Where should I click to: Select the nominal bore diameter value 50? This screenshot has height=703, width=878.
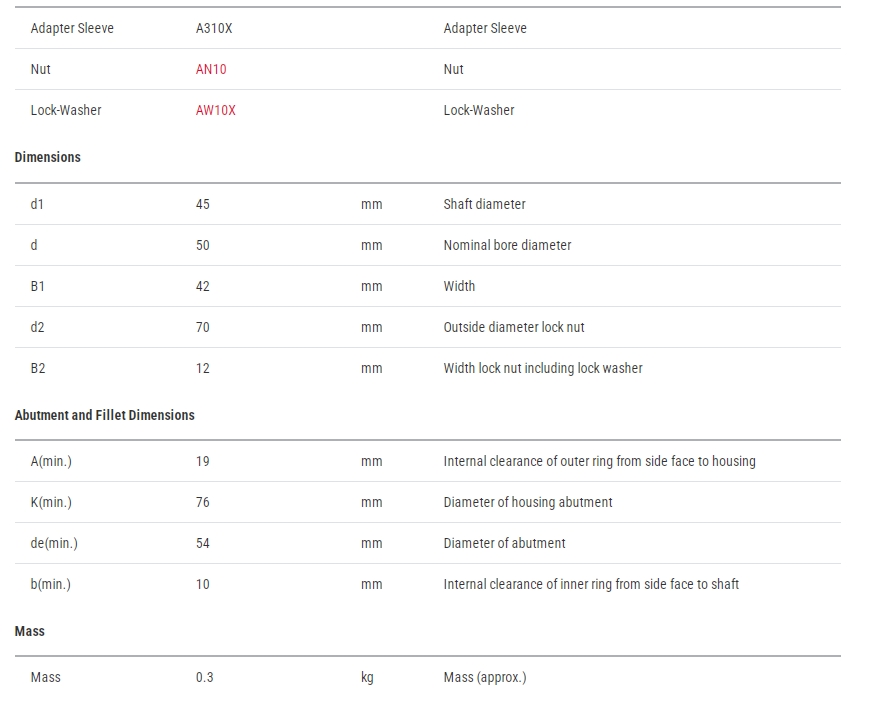(203, 245)
